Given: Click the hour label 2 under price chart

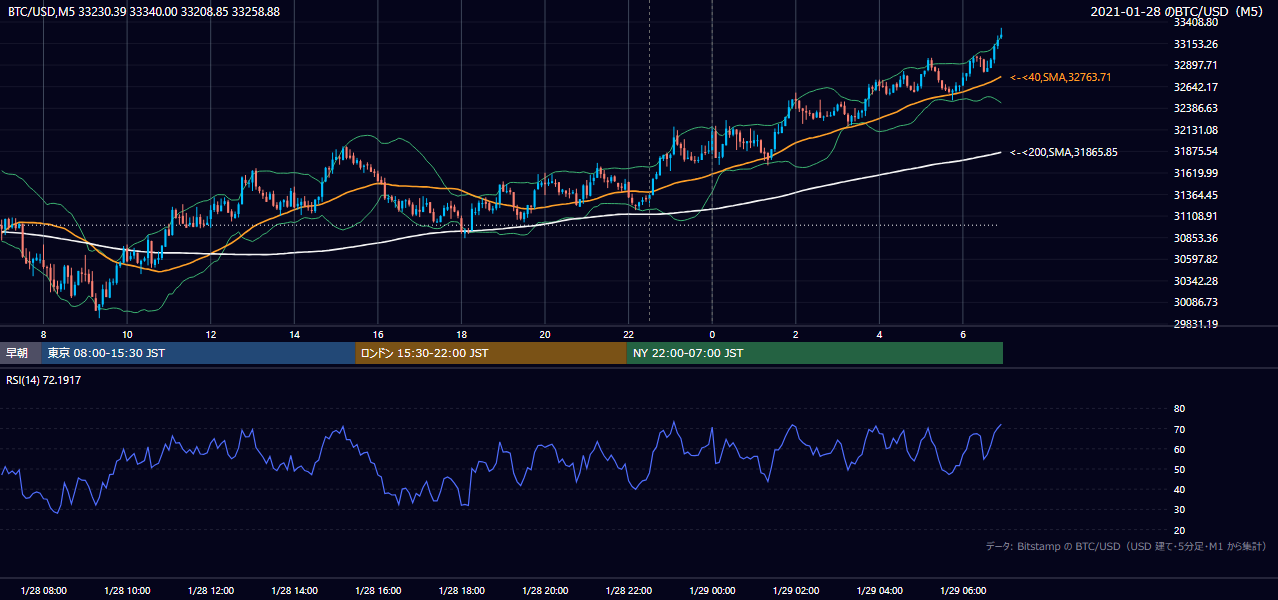Looking at the screenshot, I should [x=796, y=334].
